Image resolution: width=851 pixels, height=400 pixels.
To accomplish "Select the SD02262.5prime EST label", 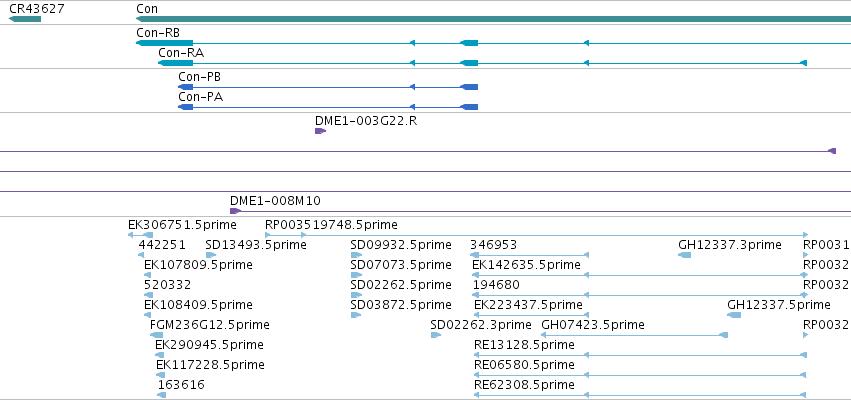I will point(401,285).
